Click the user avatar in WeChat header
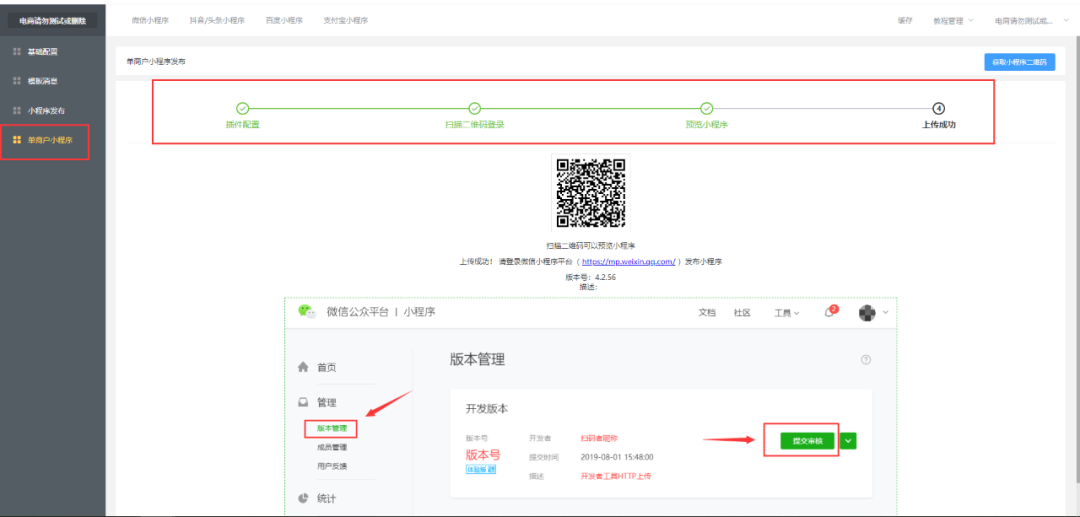This screenshot has width=1080, height=517. pyautogui.click(x=867, y=313)
